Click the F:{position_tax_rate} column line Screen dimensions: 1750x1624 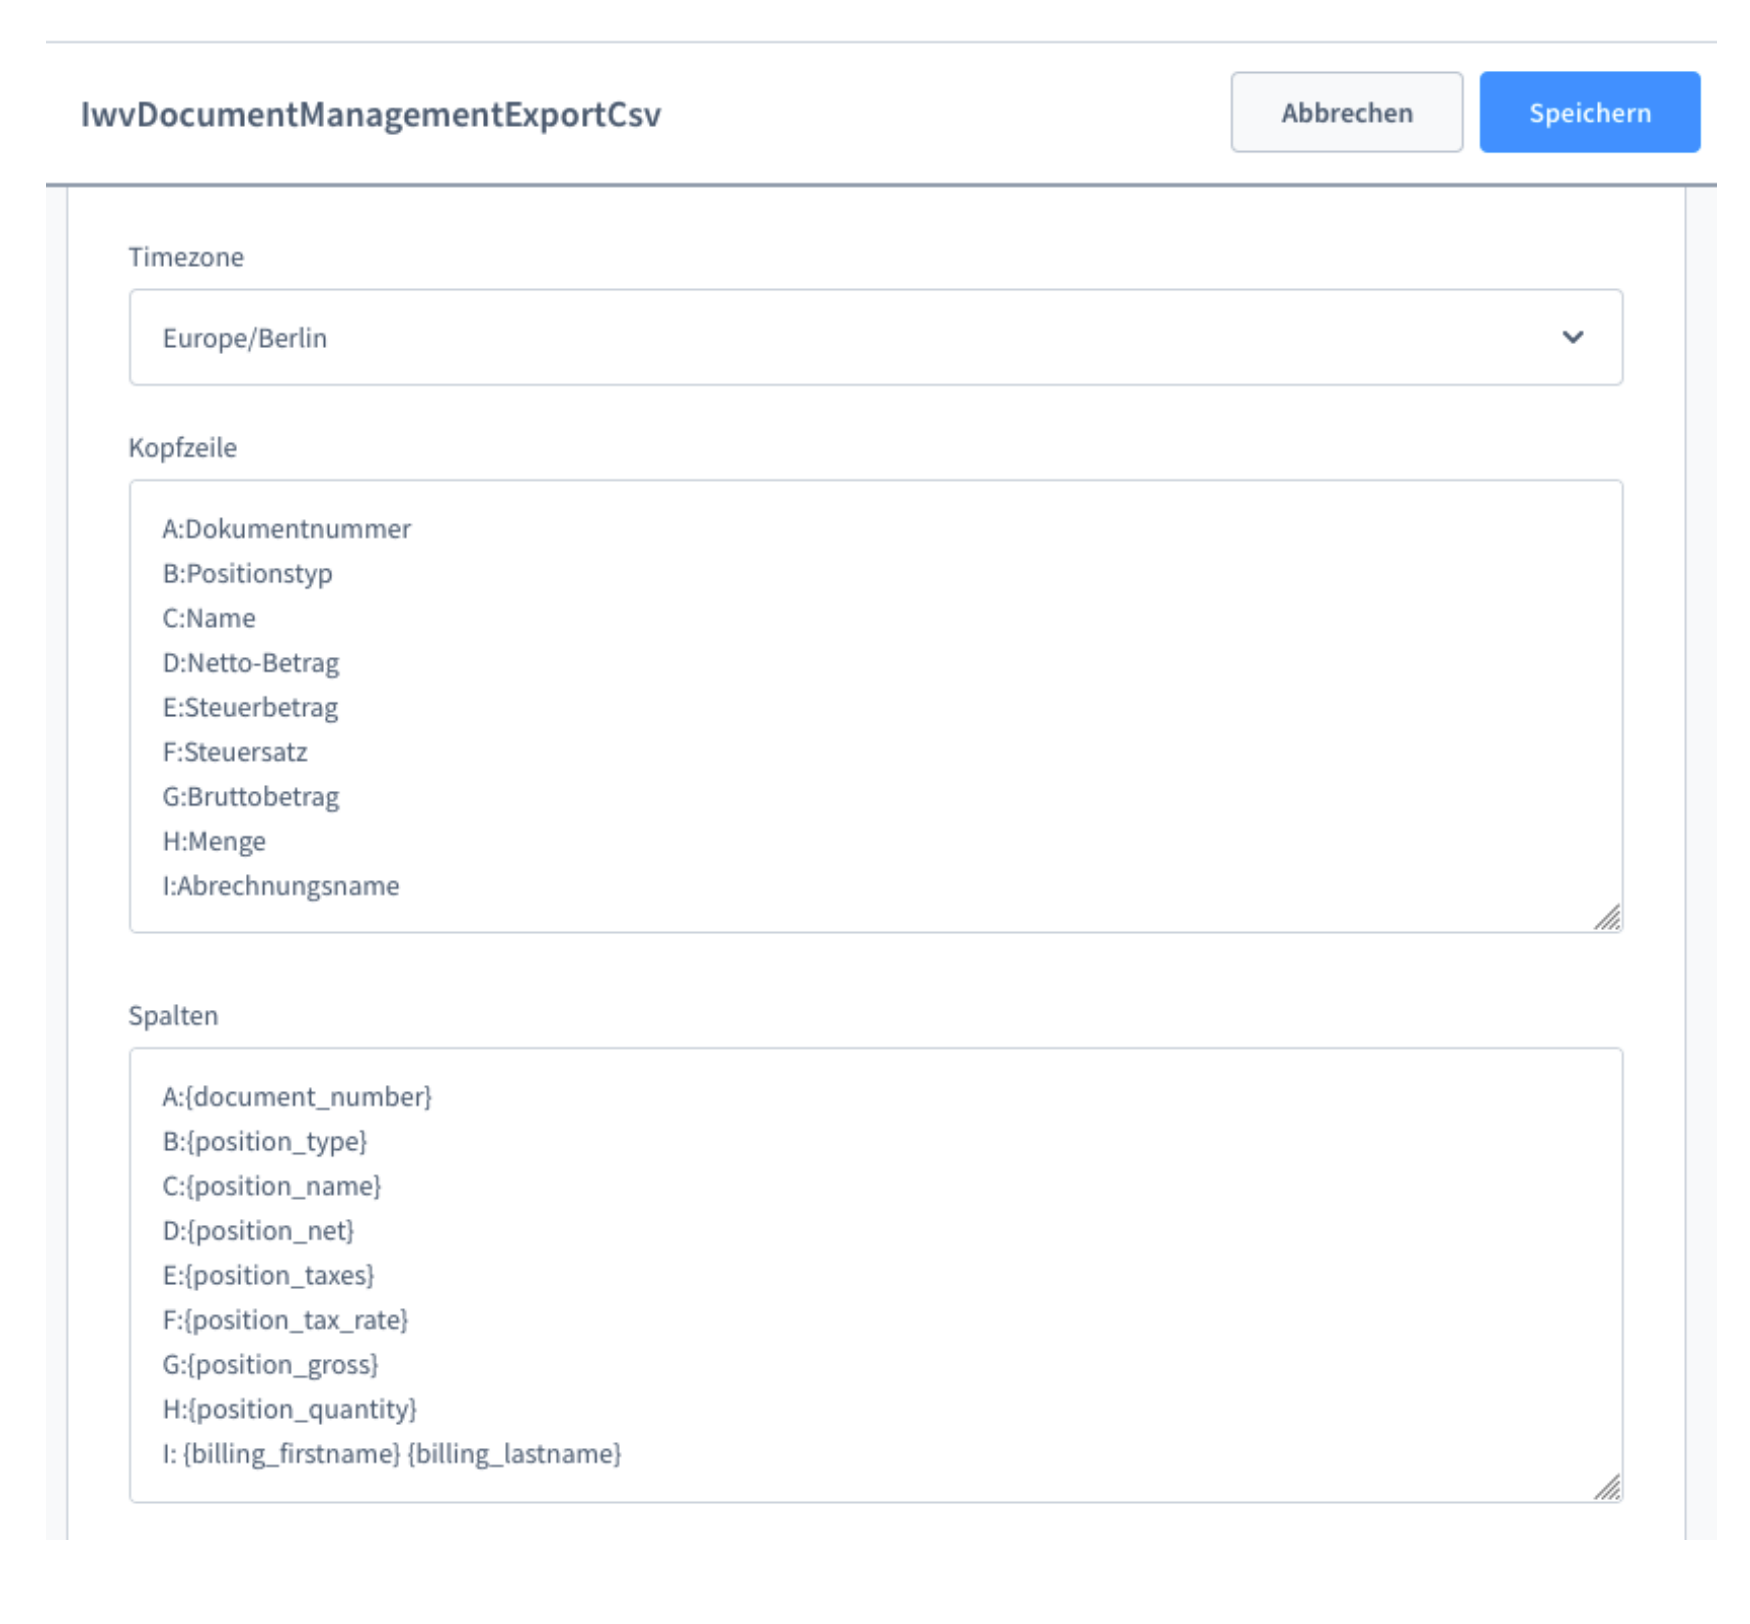coord(285,1321)
